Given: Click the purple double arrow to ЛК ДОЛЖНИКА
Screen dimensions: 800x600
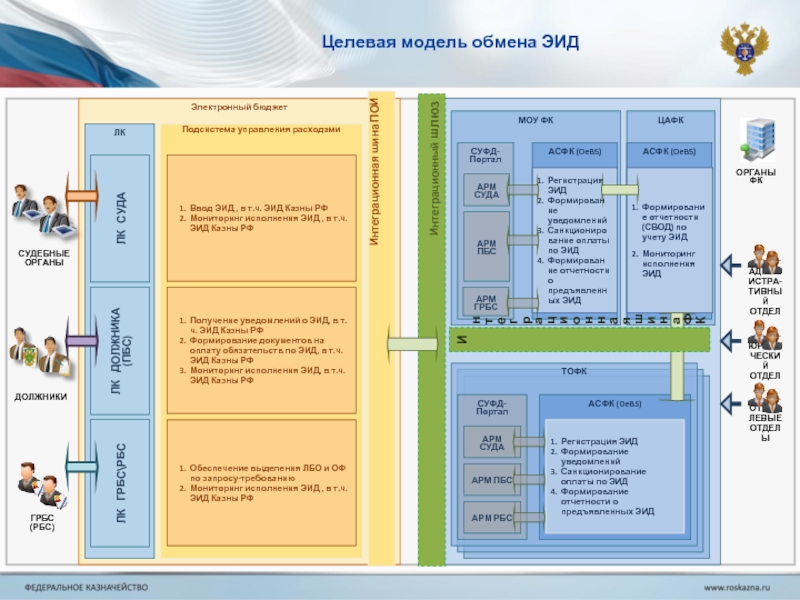Looking at the screenshot, I should point(82,340).
